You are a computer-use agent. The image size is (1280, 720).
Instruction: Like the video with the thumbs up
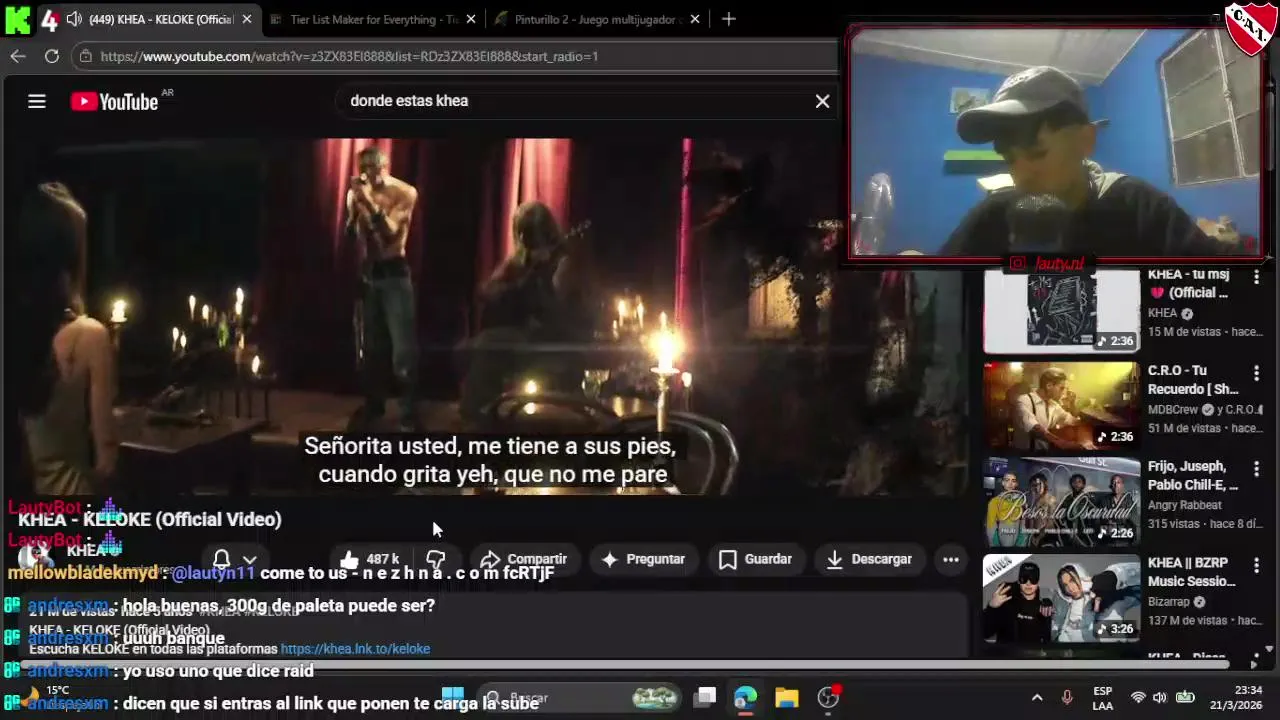[x=370, y=559]
